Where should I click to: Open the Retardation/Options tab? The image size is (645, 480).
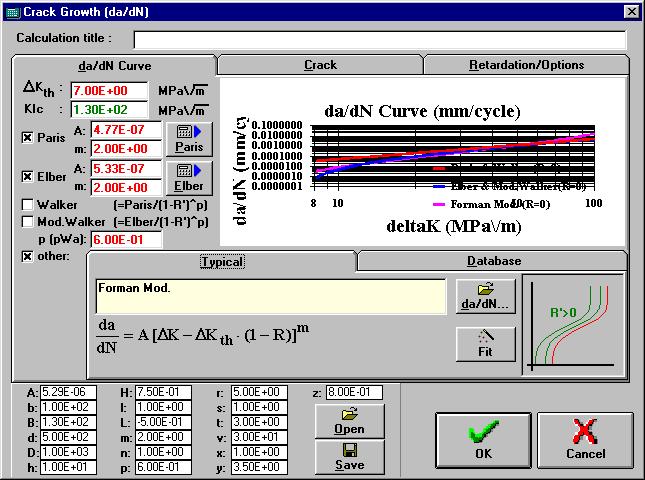pyautogui.click(x=526, y=65)
